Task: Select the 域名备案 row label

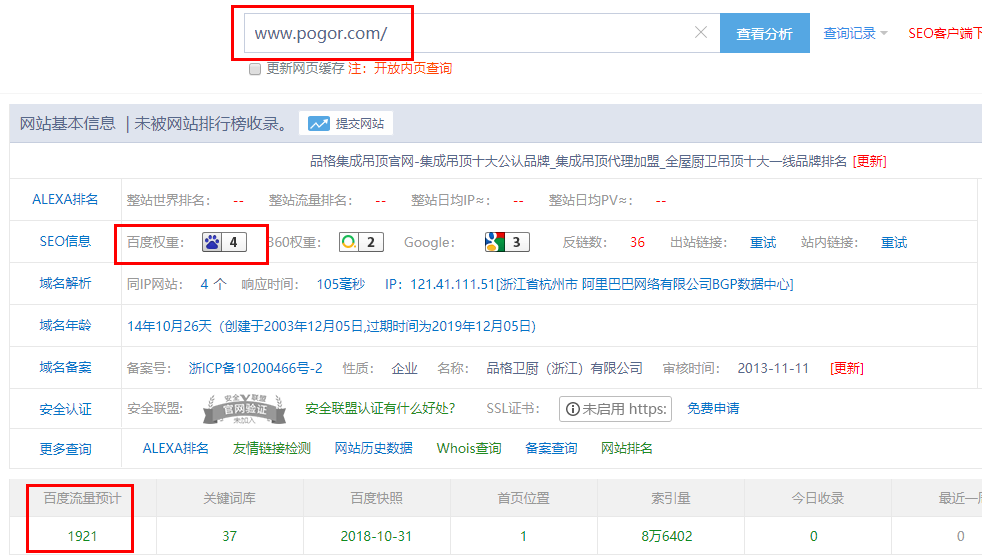Action: pos(65,367)
